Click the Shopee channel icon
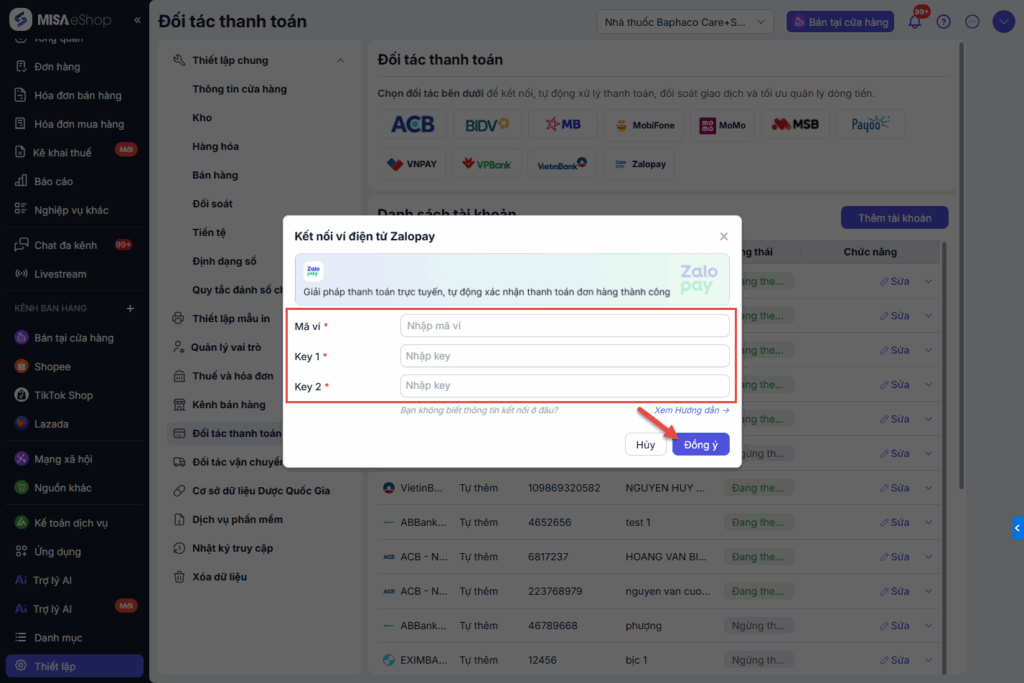This screenshot has width=1024, height=683. point(21,366)
